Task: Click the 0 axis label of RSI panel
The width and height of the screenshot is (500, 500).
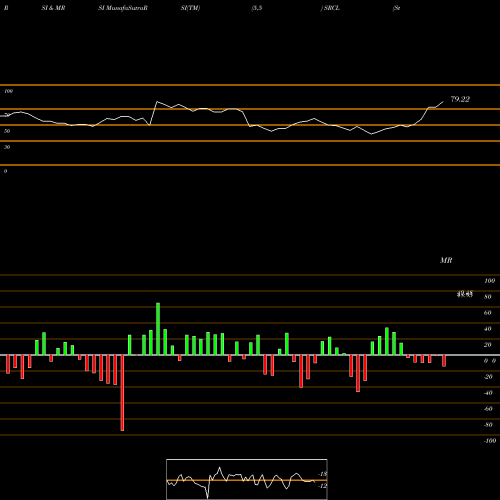Action: click(5, 171)
